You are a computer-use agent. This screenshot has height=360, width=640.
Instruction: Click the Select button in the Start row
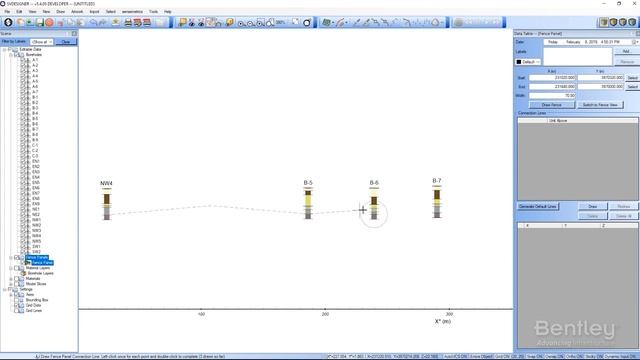point(632,78)
